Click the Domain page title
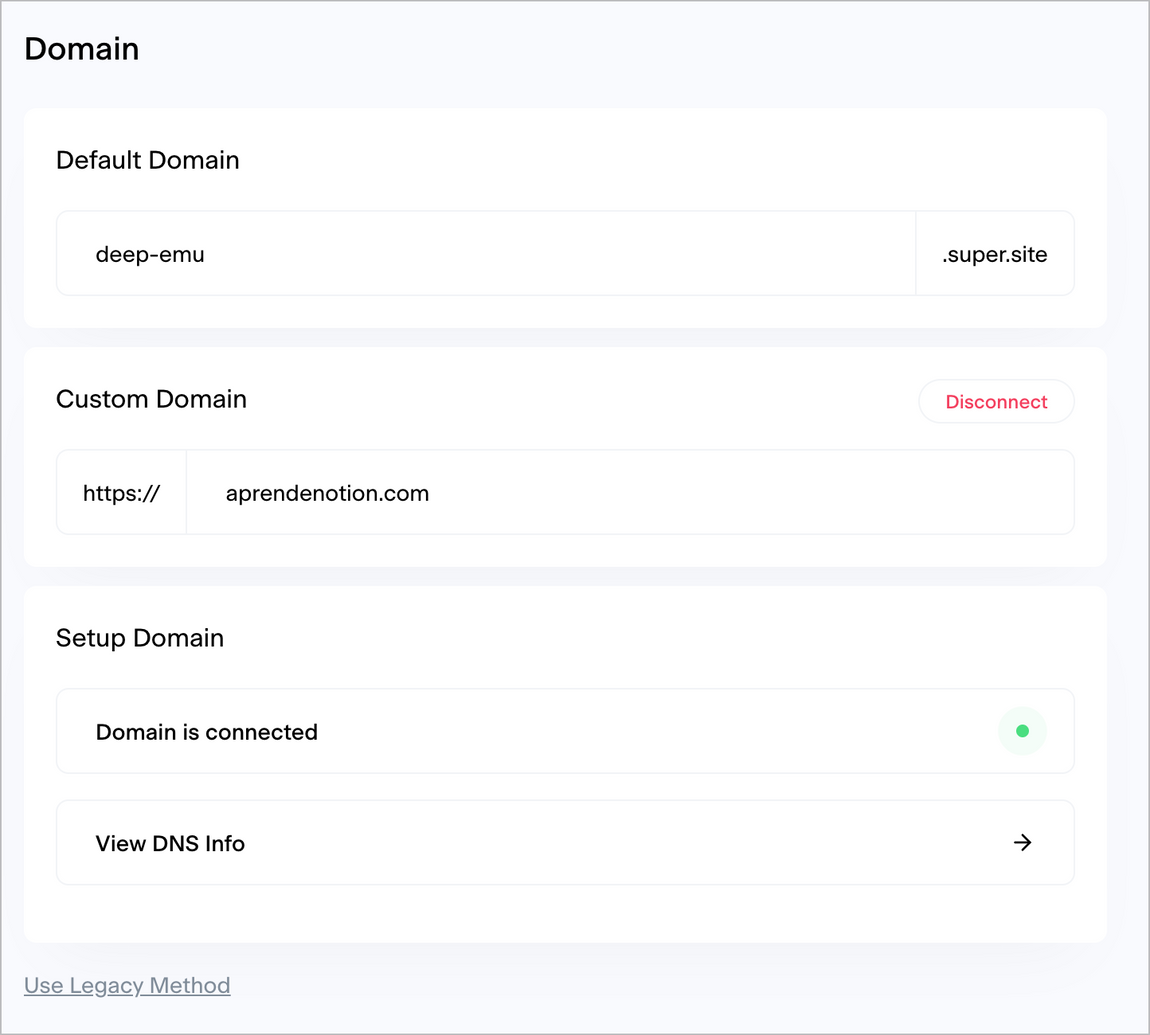The height and width of the screenshot is (1035, 1150). 81,49
